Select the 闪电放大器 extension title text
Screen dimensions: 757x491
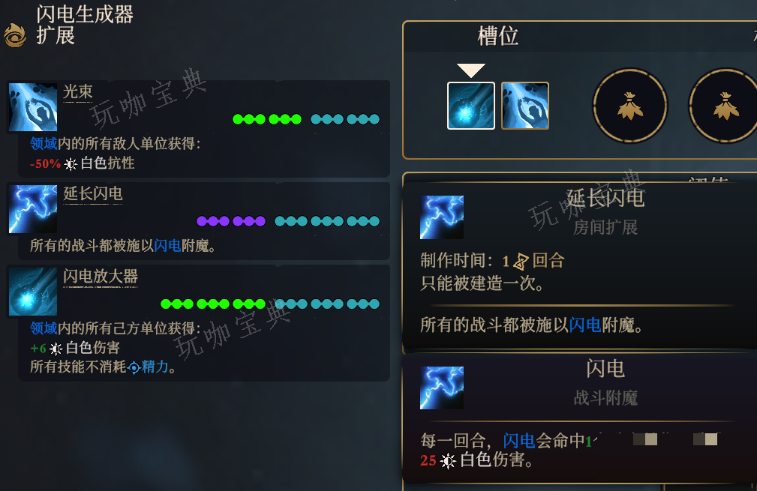(x=100, y=276)
